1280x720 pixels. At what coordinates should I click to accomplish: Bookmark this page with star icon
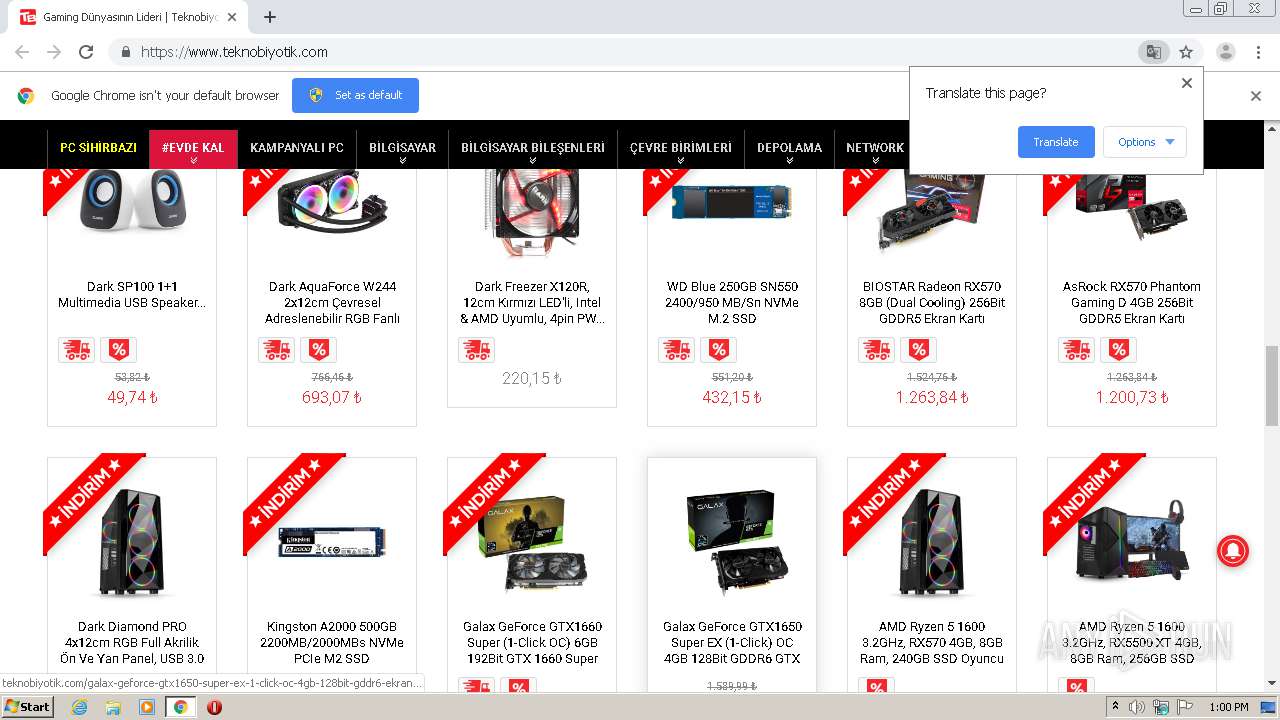click(1186, 52)
